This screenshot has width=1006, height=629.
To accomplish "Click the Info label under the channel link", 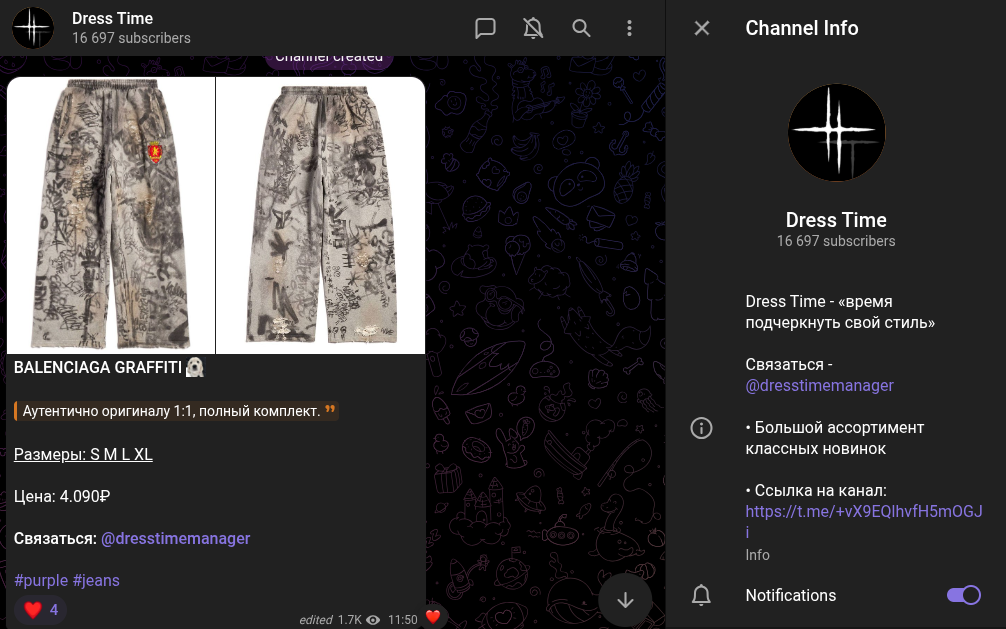I will (757, 555).
